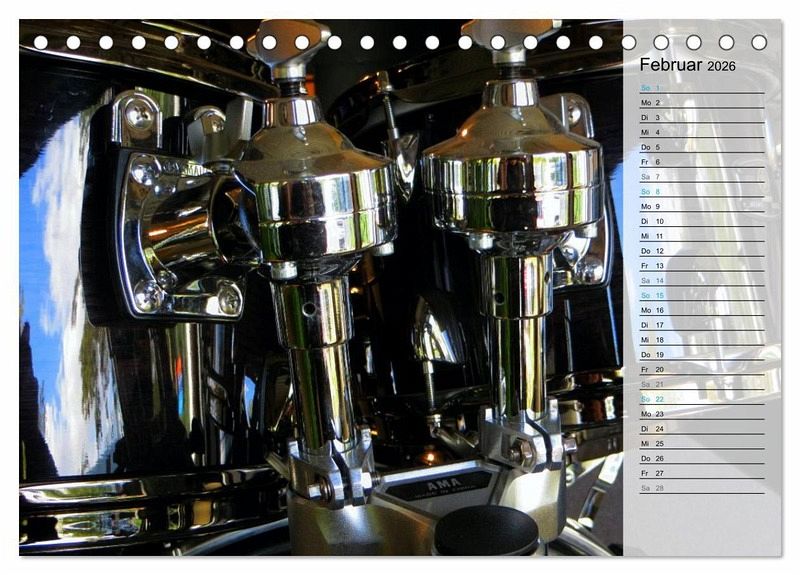Click the Fr 13 date row
The width and height of the screenshot is (800, 575).
click(651, 266)
